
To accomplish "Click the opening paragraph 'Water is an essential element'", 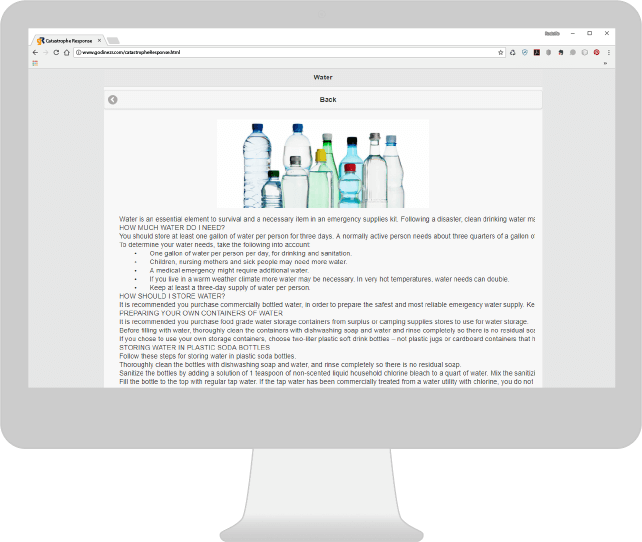I will (x=327, y=219).
